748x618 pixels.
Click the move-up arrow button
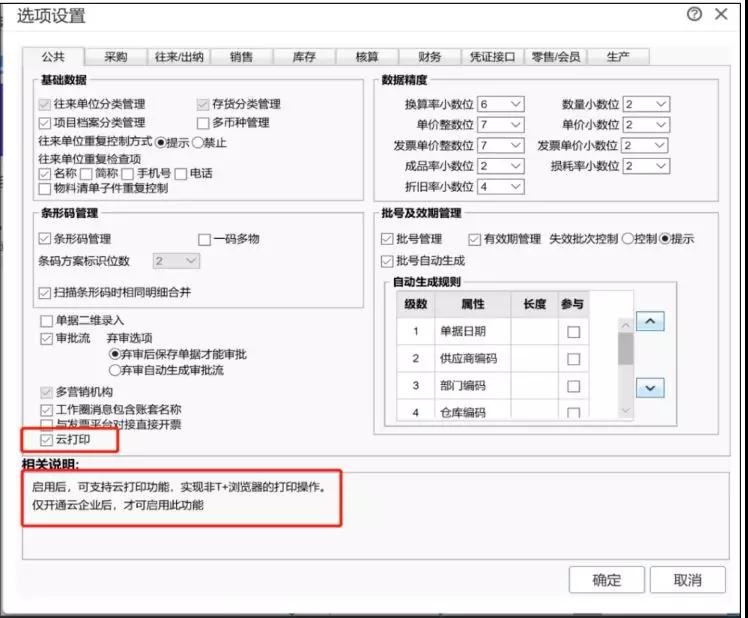pyautogui.click(x=651, y=322)
